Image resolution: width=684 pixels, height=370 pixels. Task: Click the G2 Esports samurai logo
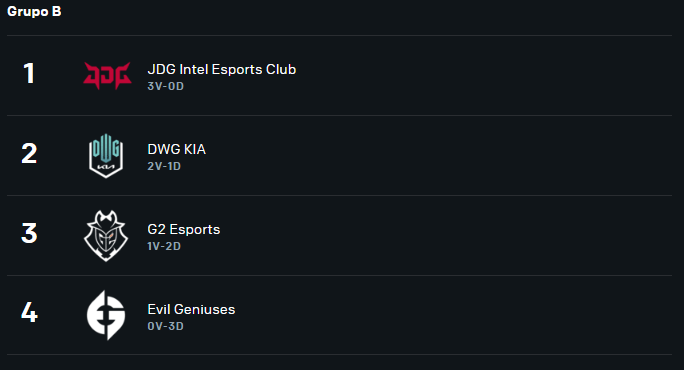pyautogui.click(x=106, y=236)
